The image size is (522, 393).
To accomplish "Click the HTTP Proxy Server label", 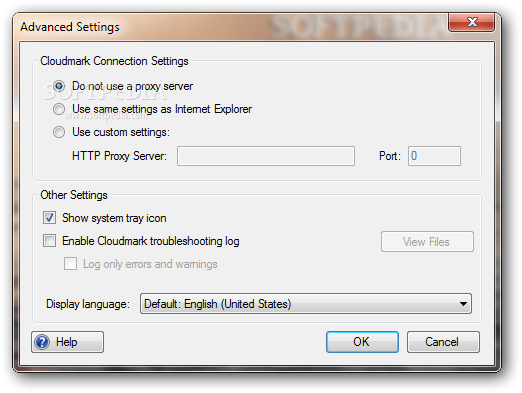I will click(119, 156).
